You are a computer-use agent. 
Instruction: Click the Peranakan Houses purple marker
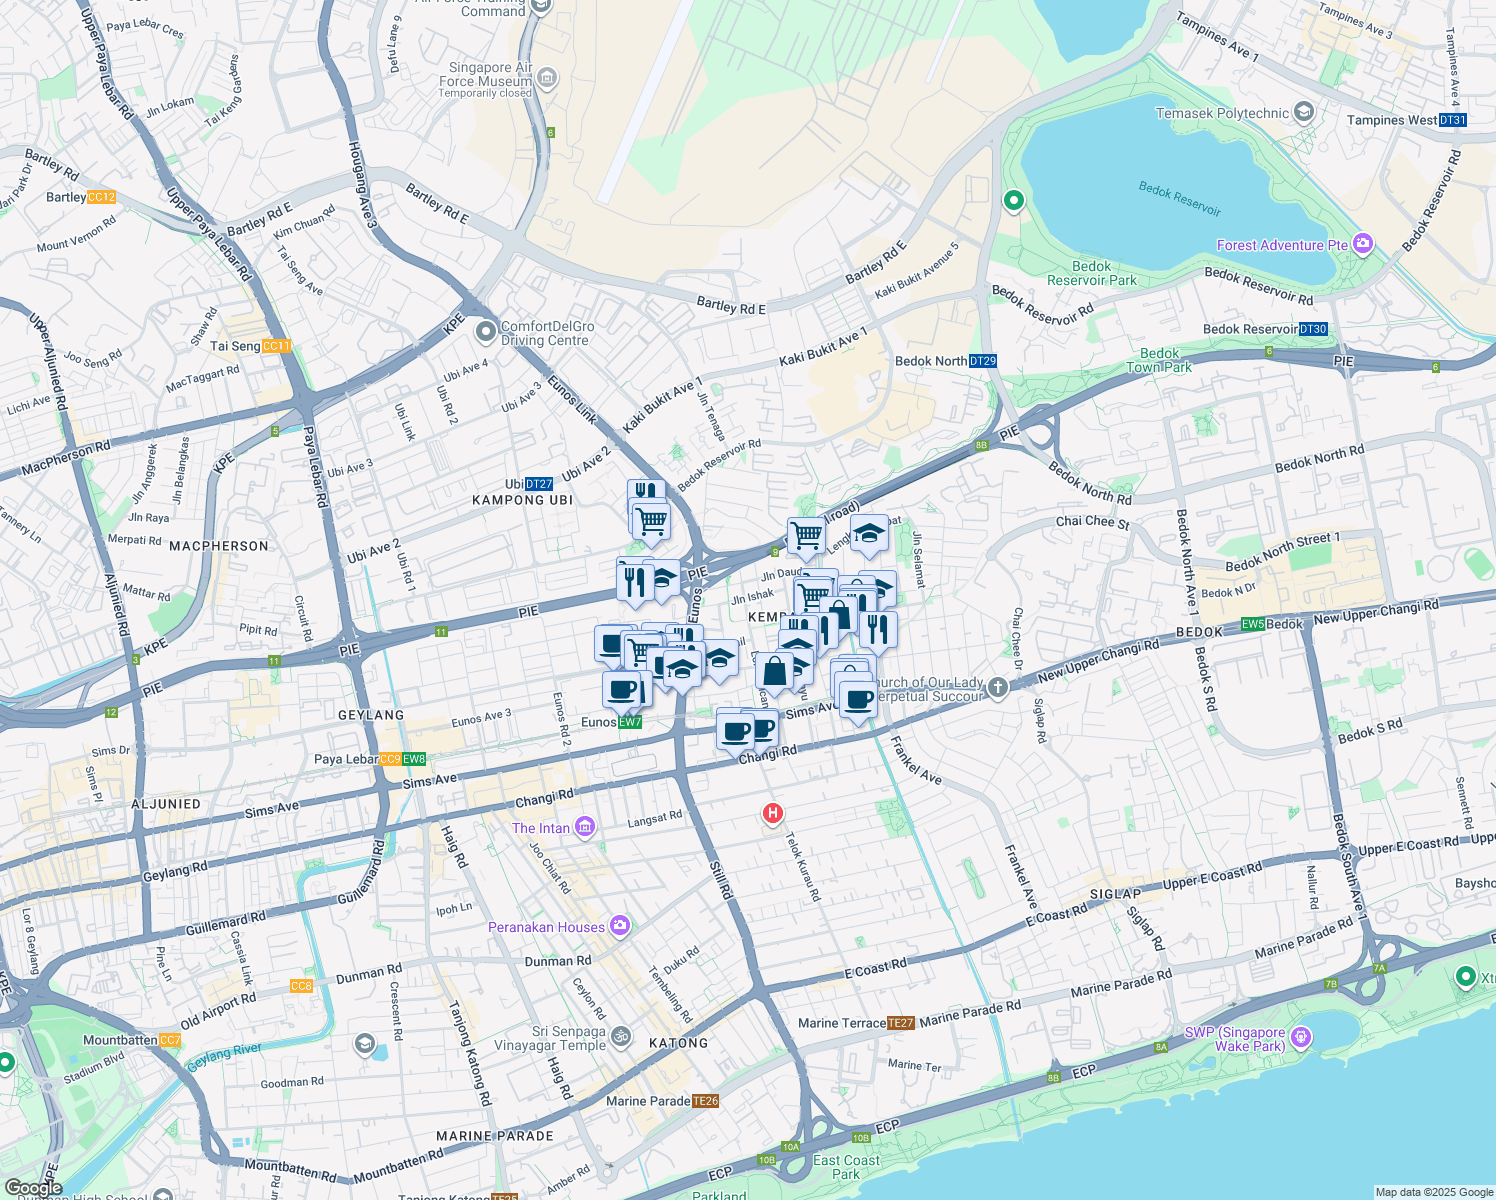click(x=621, y=926)
